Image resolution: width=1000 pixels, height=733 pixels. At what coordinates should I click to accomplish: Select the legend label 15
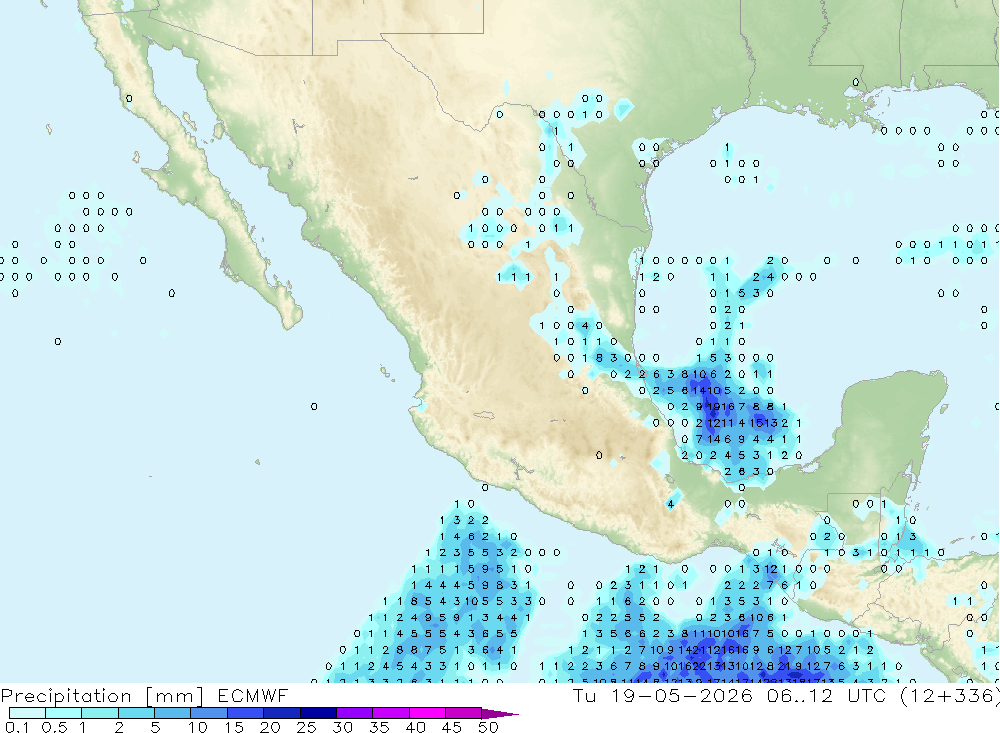click(x=234, y=727)
